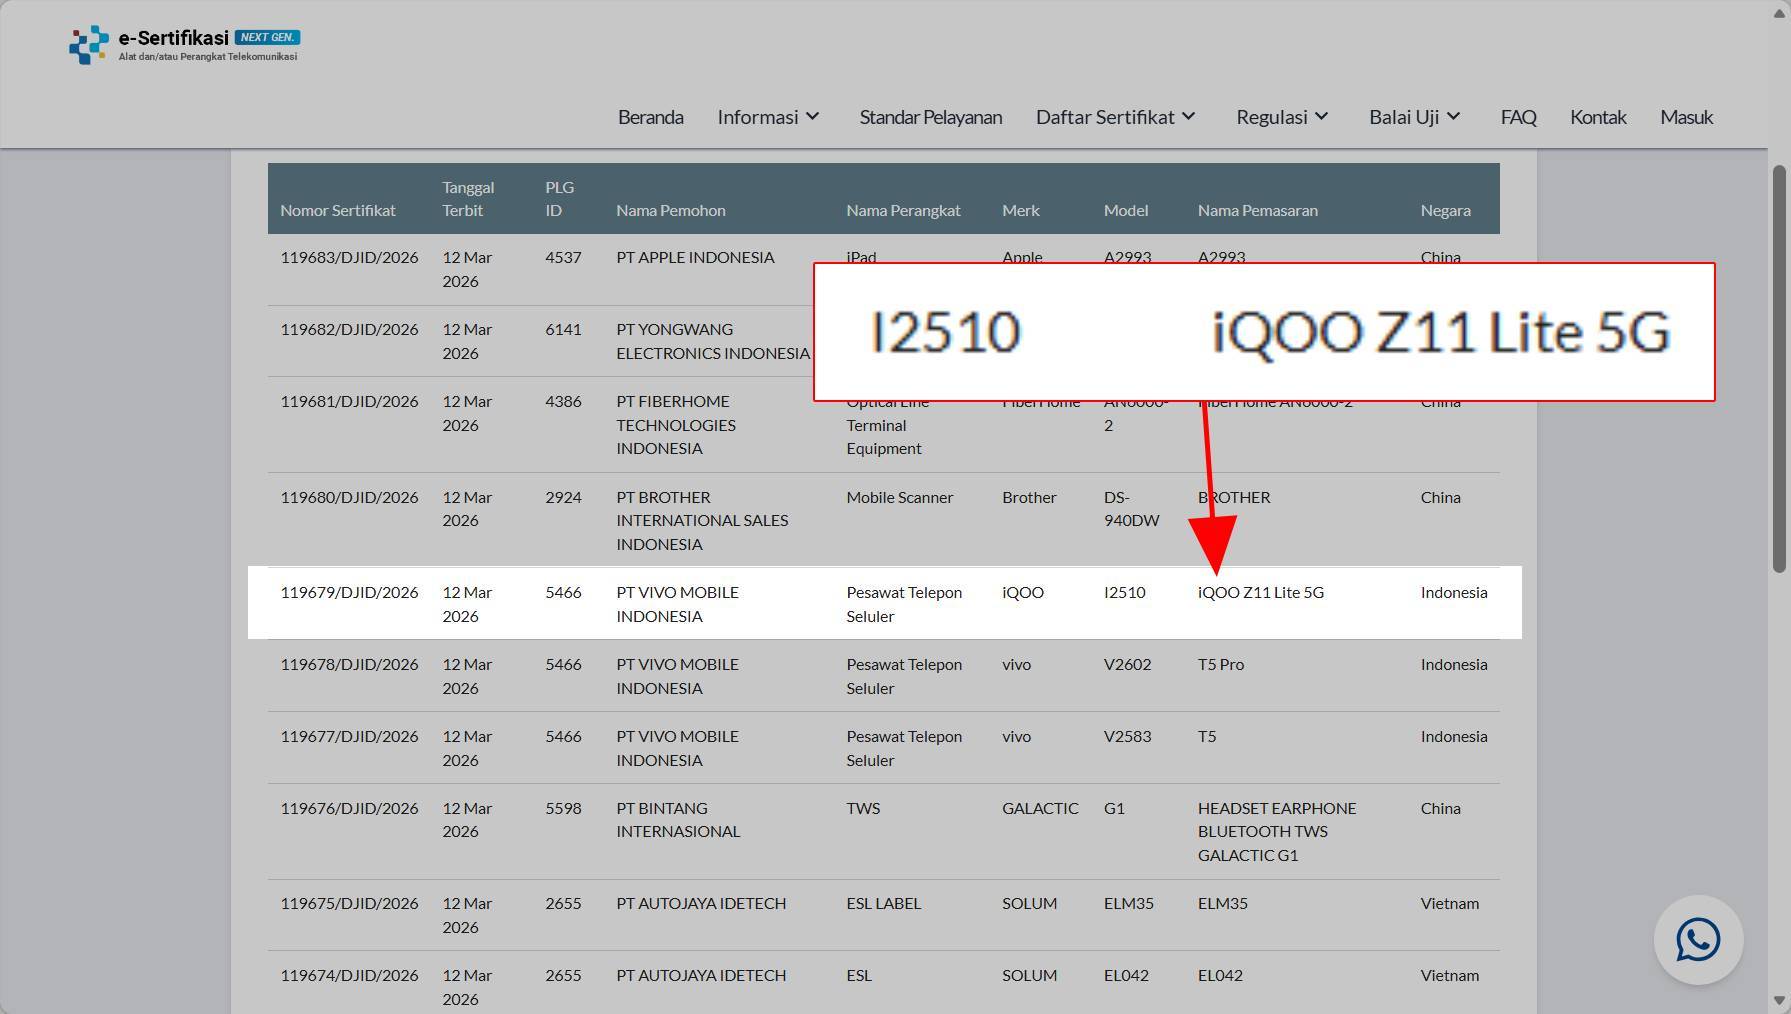Select certificate number 119675/DJID/2026
This screenshot has width=1791, height=1014.
click(x=349, y=903)
